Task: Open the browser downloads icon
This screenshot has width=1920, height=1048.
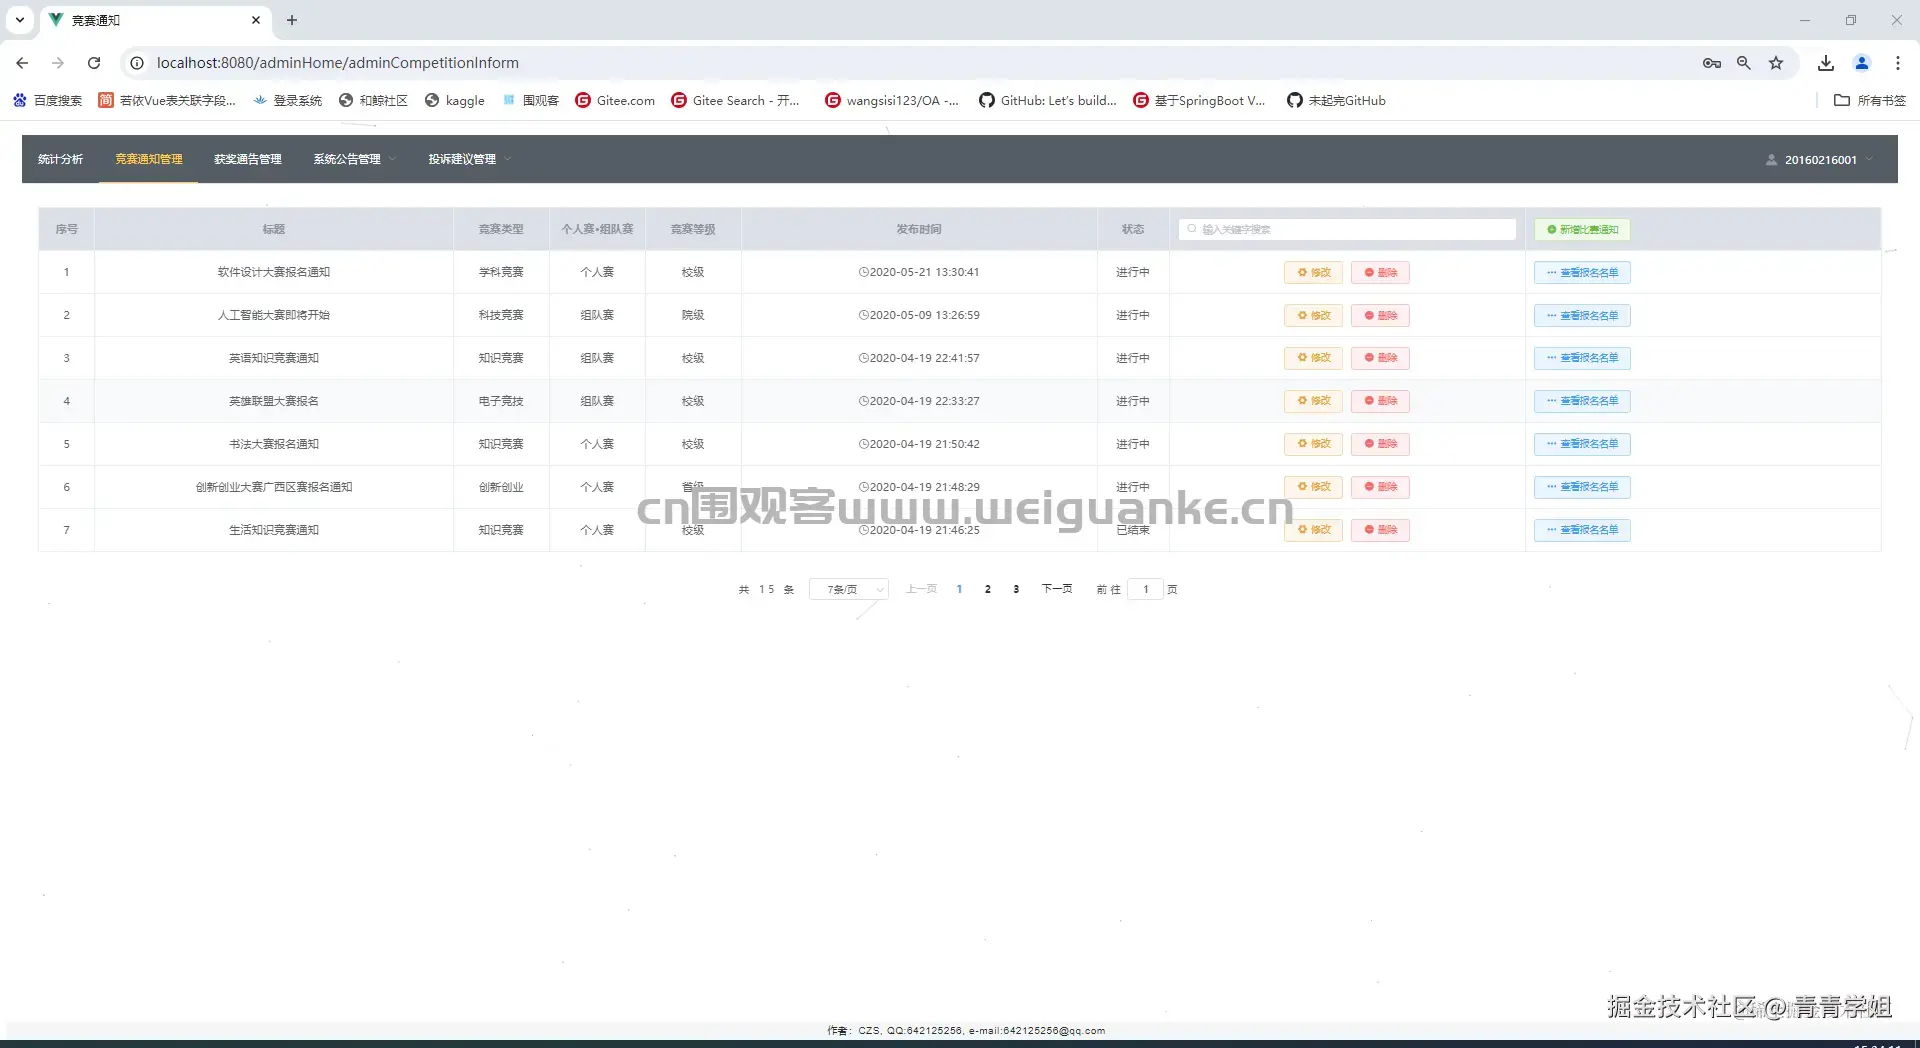Action: [1826, 63]
